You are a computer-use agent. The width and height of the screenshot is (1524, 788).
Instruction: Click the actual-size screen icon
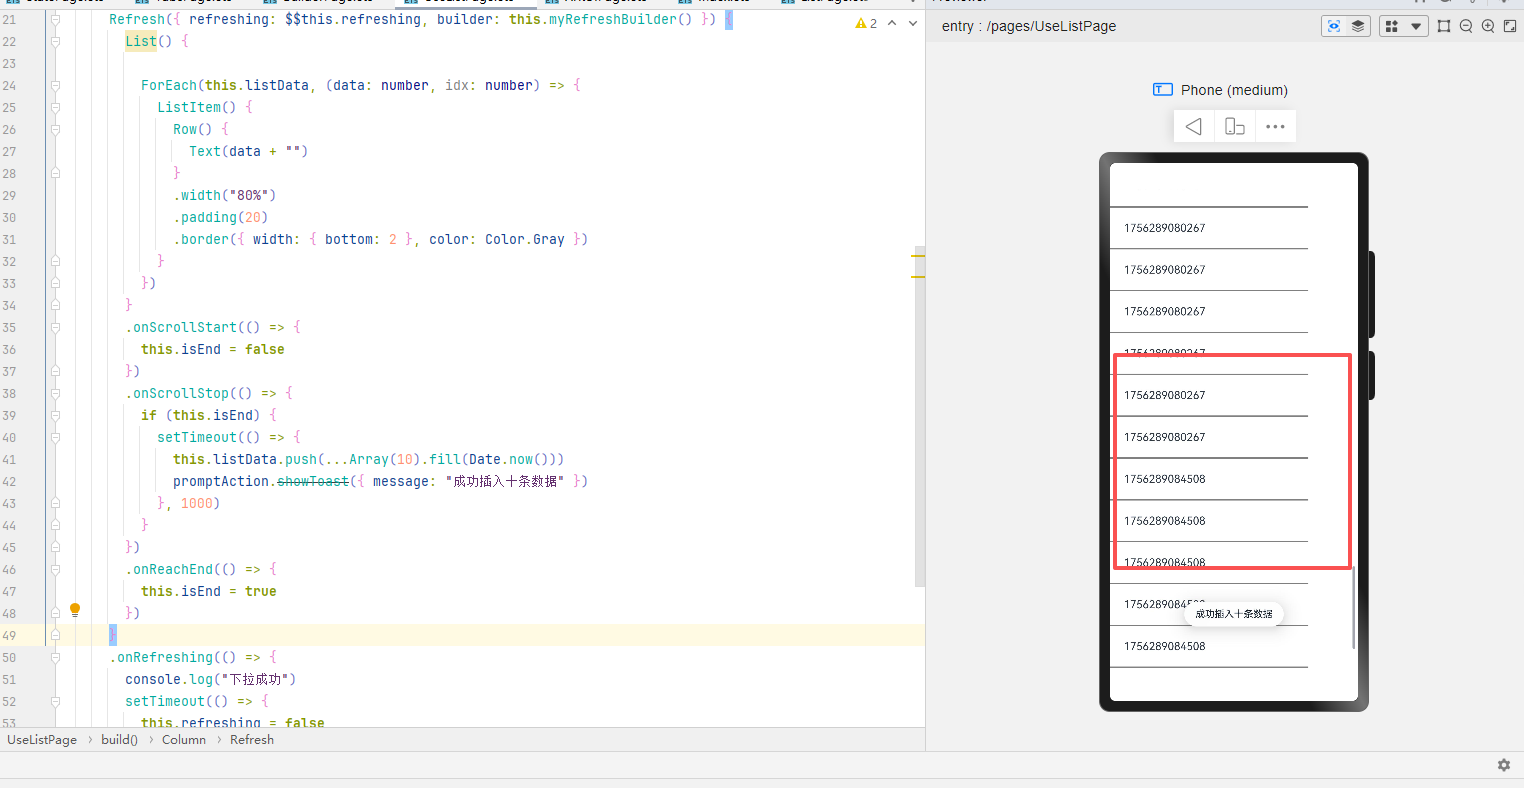[x=1510, y=26]
